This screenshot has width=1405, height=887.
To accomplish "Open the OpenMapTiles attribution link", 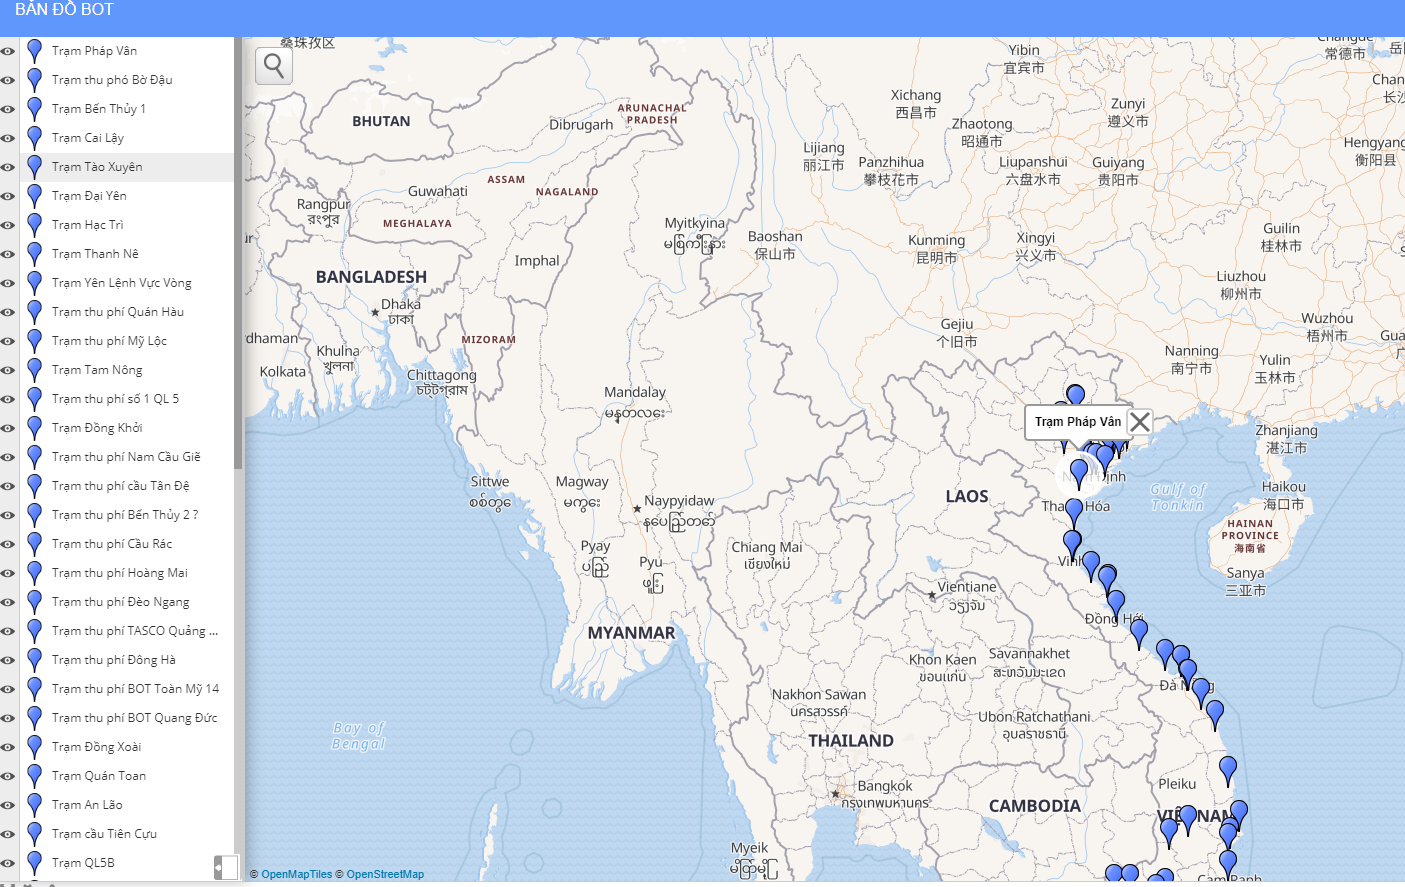I will coord(296,874).
